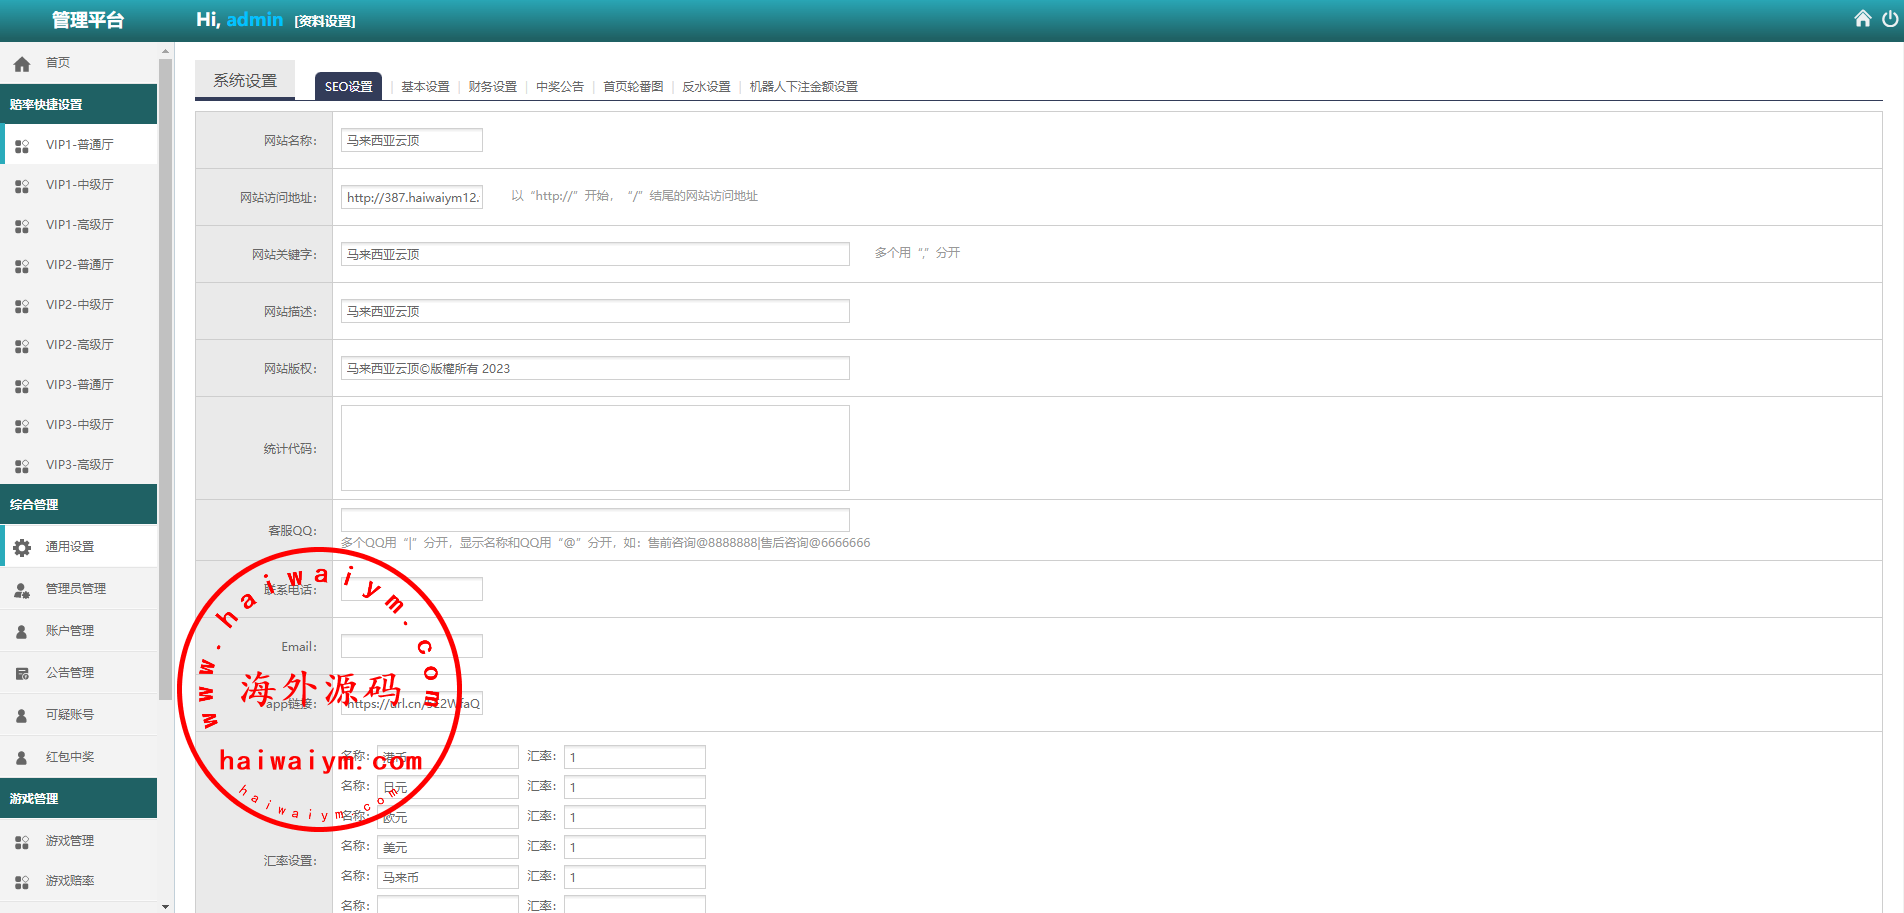
Task: Click the house icon beside 首页
Action: (22, 64)
